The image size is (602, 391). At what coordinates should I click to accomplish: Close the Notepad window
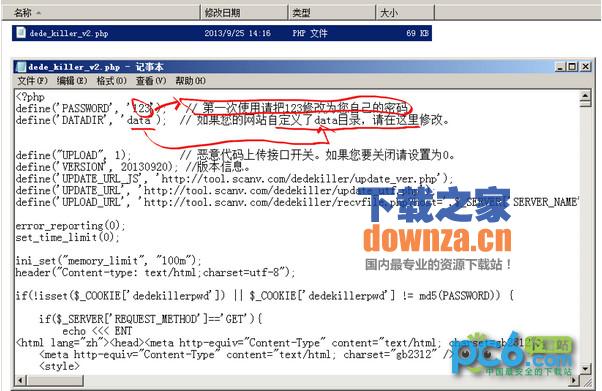[x=585, y=67]
